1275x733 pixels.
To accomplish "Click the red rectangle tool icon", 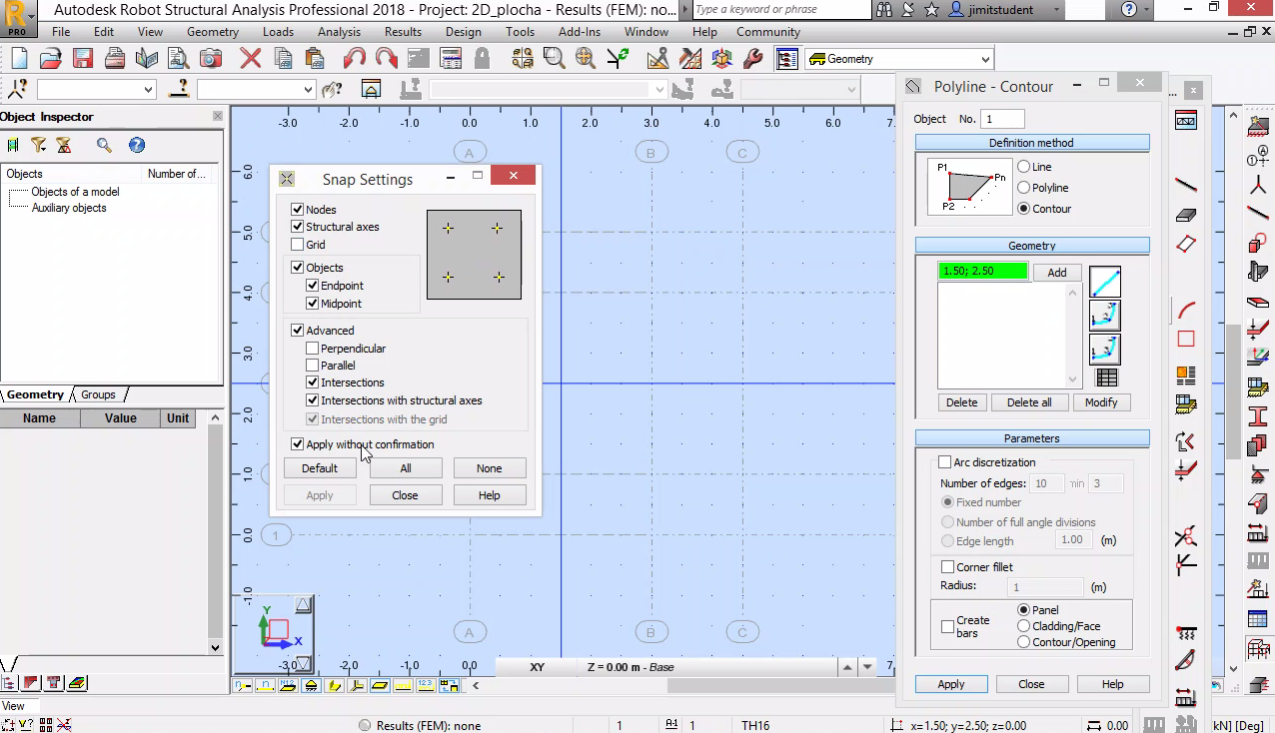I will (x=1186, y=339).
